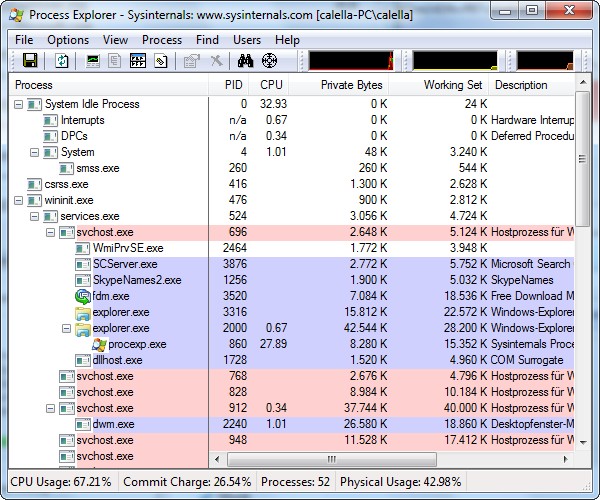
Task: Select the DPCs row
Action: point(292,136)
